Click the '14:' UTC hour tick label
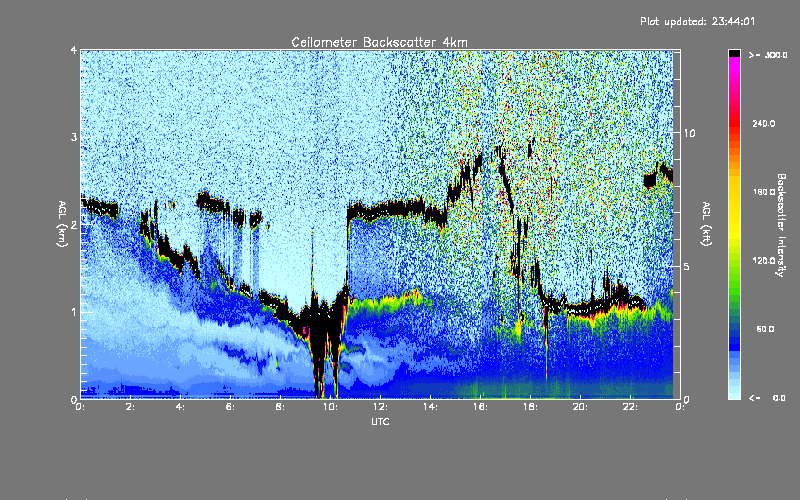This screenshot has height=500, width=800. pyautogui.click(x=430, y=407)
